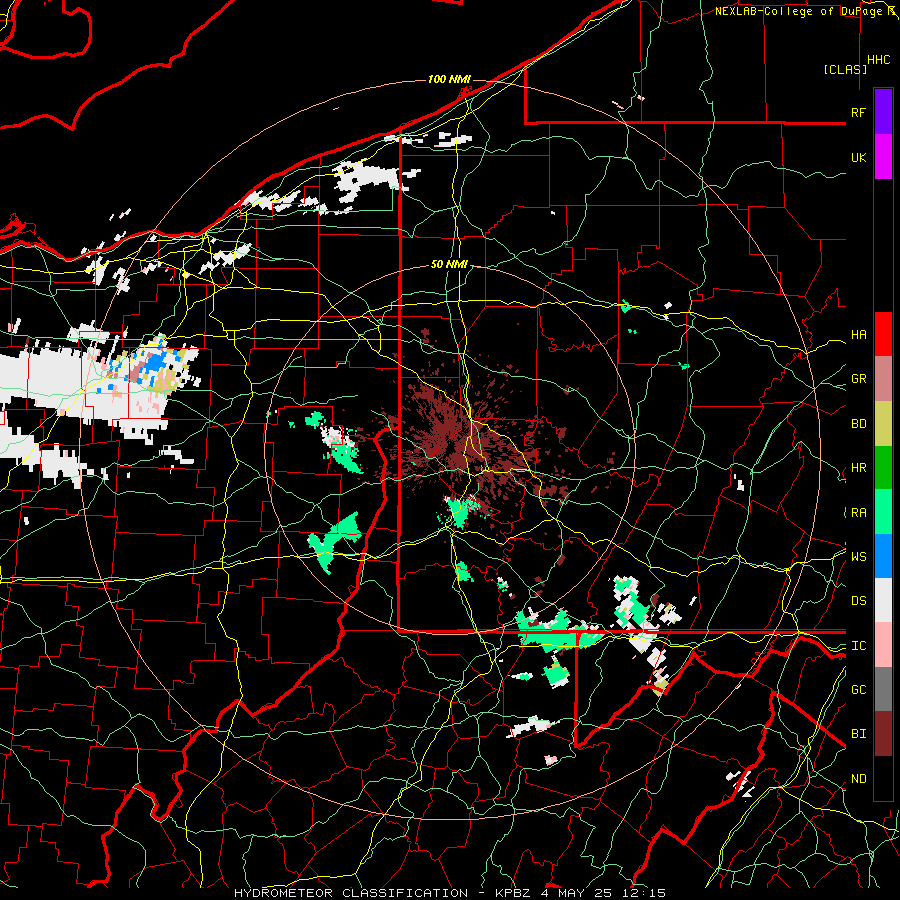Click the HHC product code label

[x=878, y=60]
